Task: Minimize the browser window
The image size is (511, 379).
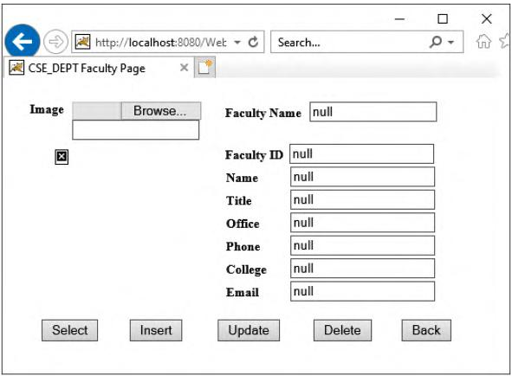Action: point(400,19)
